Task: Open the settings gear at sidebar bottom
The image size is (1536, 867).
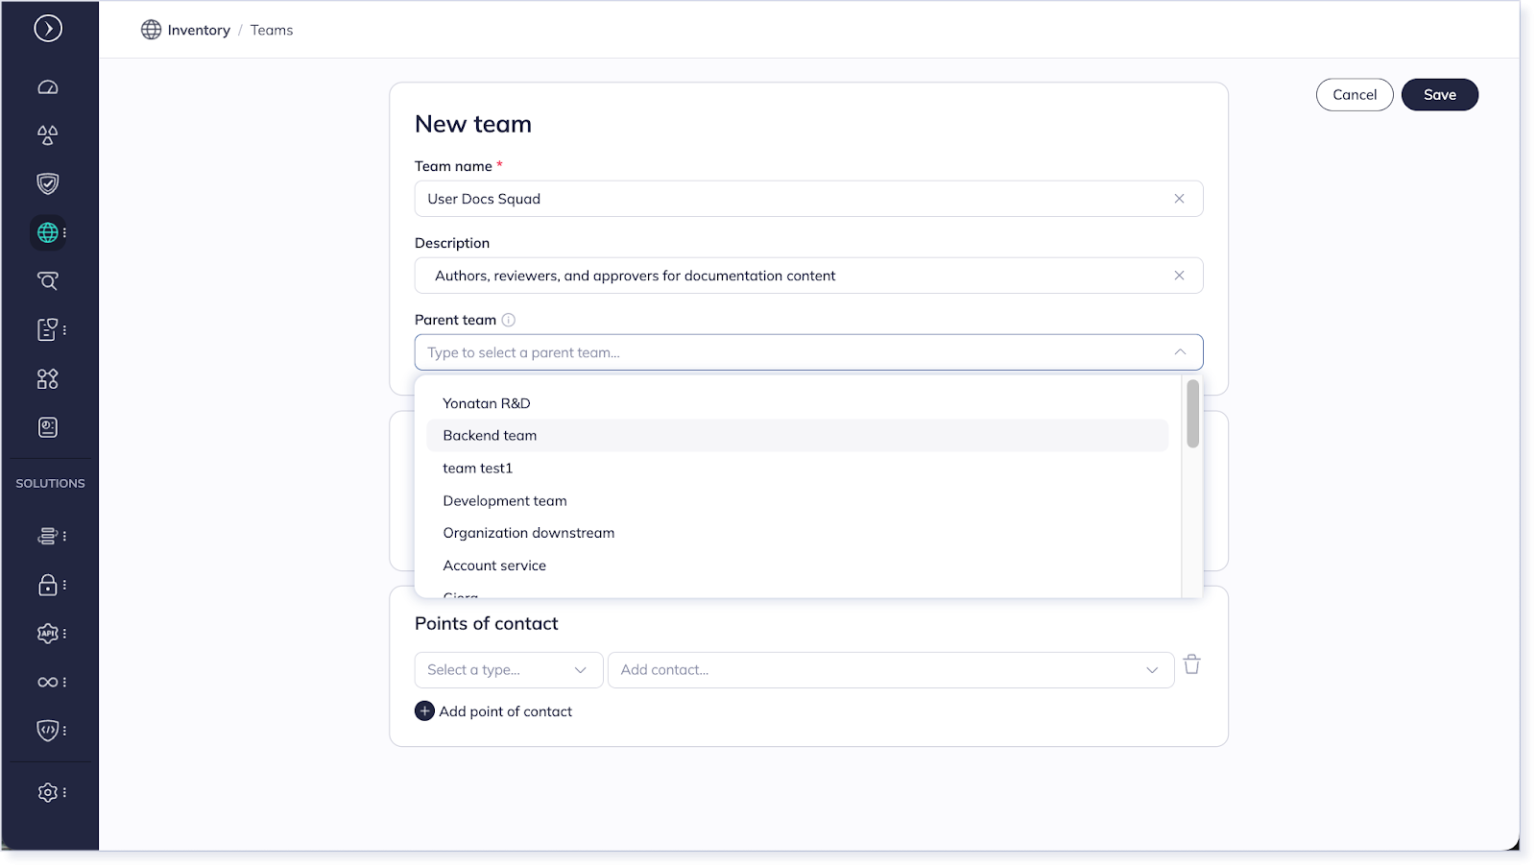Action: coord(46,791)
